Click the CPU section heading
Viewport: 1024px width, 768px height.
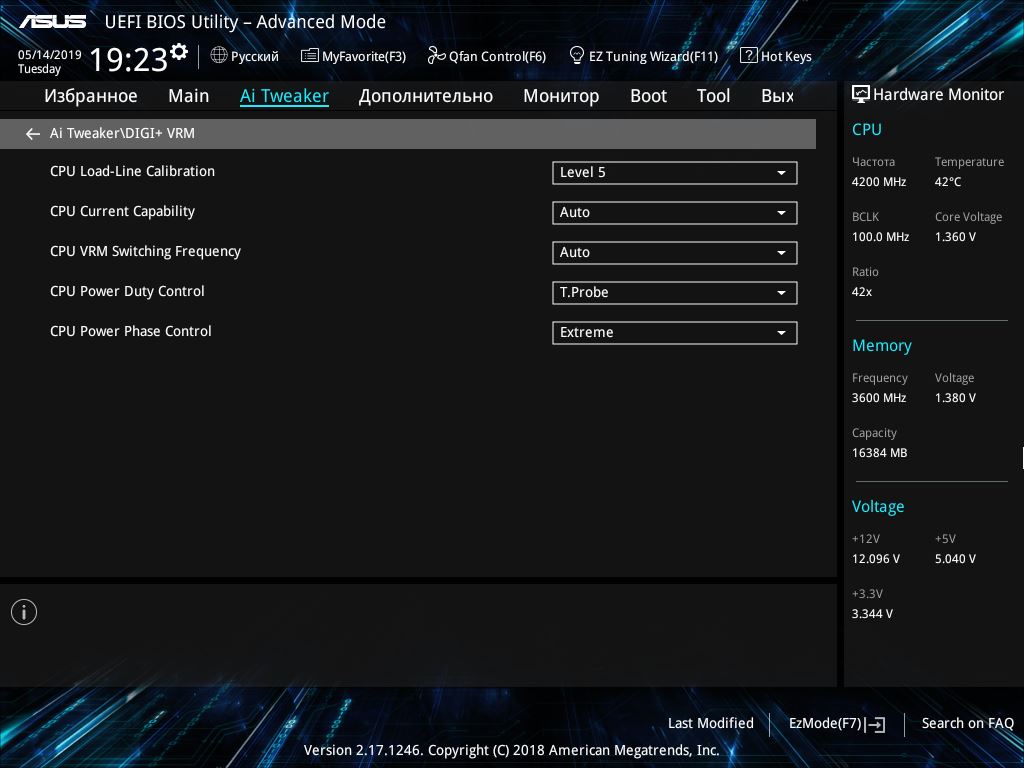[867, 129]
